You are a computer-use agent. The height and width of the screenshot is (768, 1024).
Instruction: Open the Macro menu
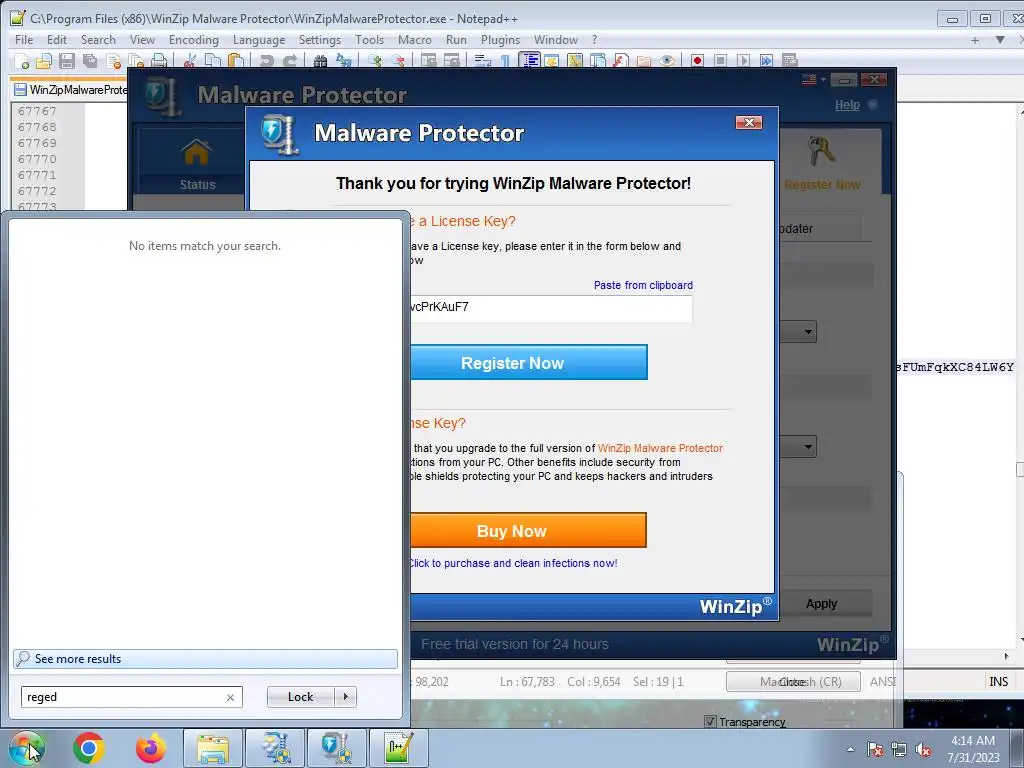click(415, 40)
